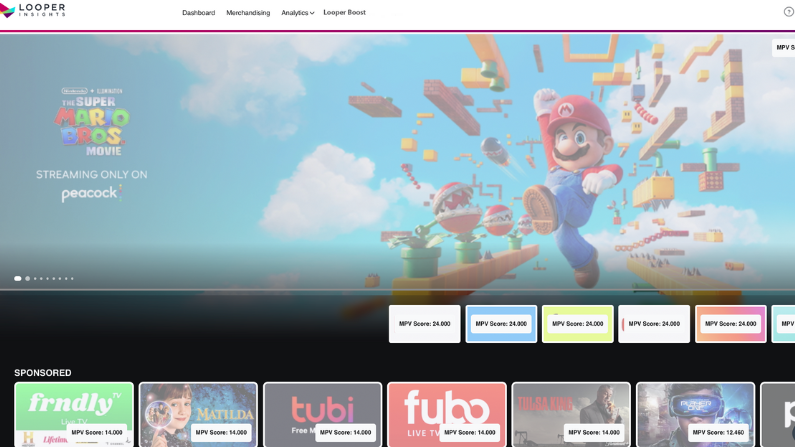Click the MPV Score badge on tubi card
Image resolution: width=795 pixels, height=447 pixels.
(345, 432)
